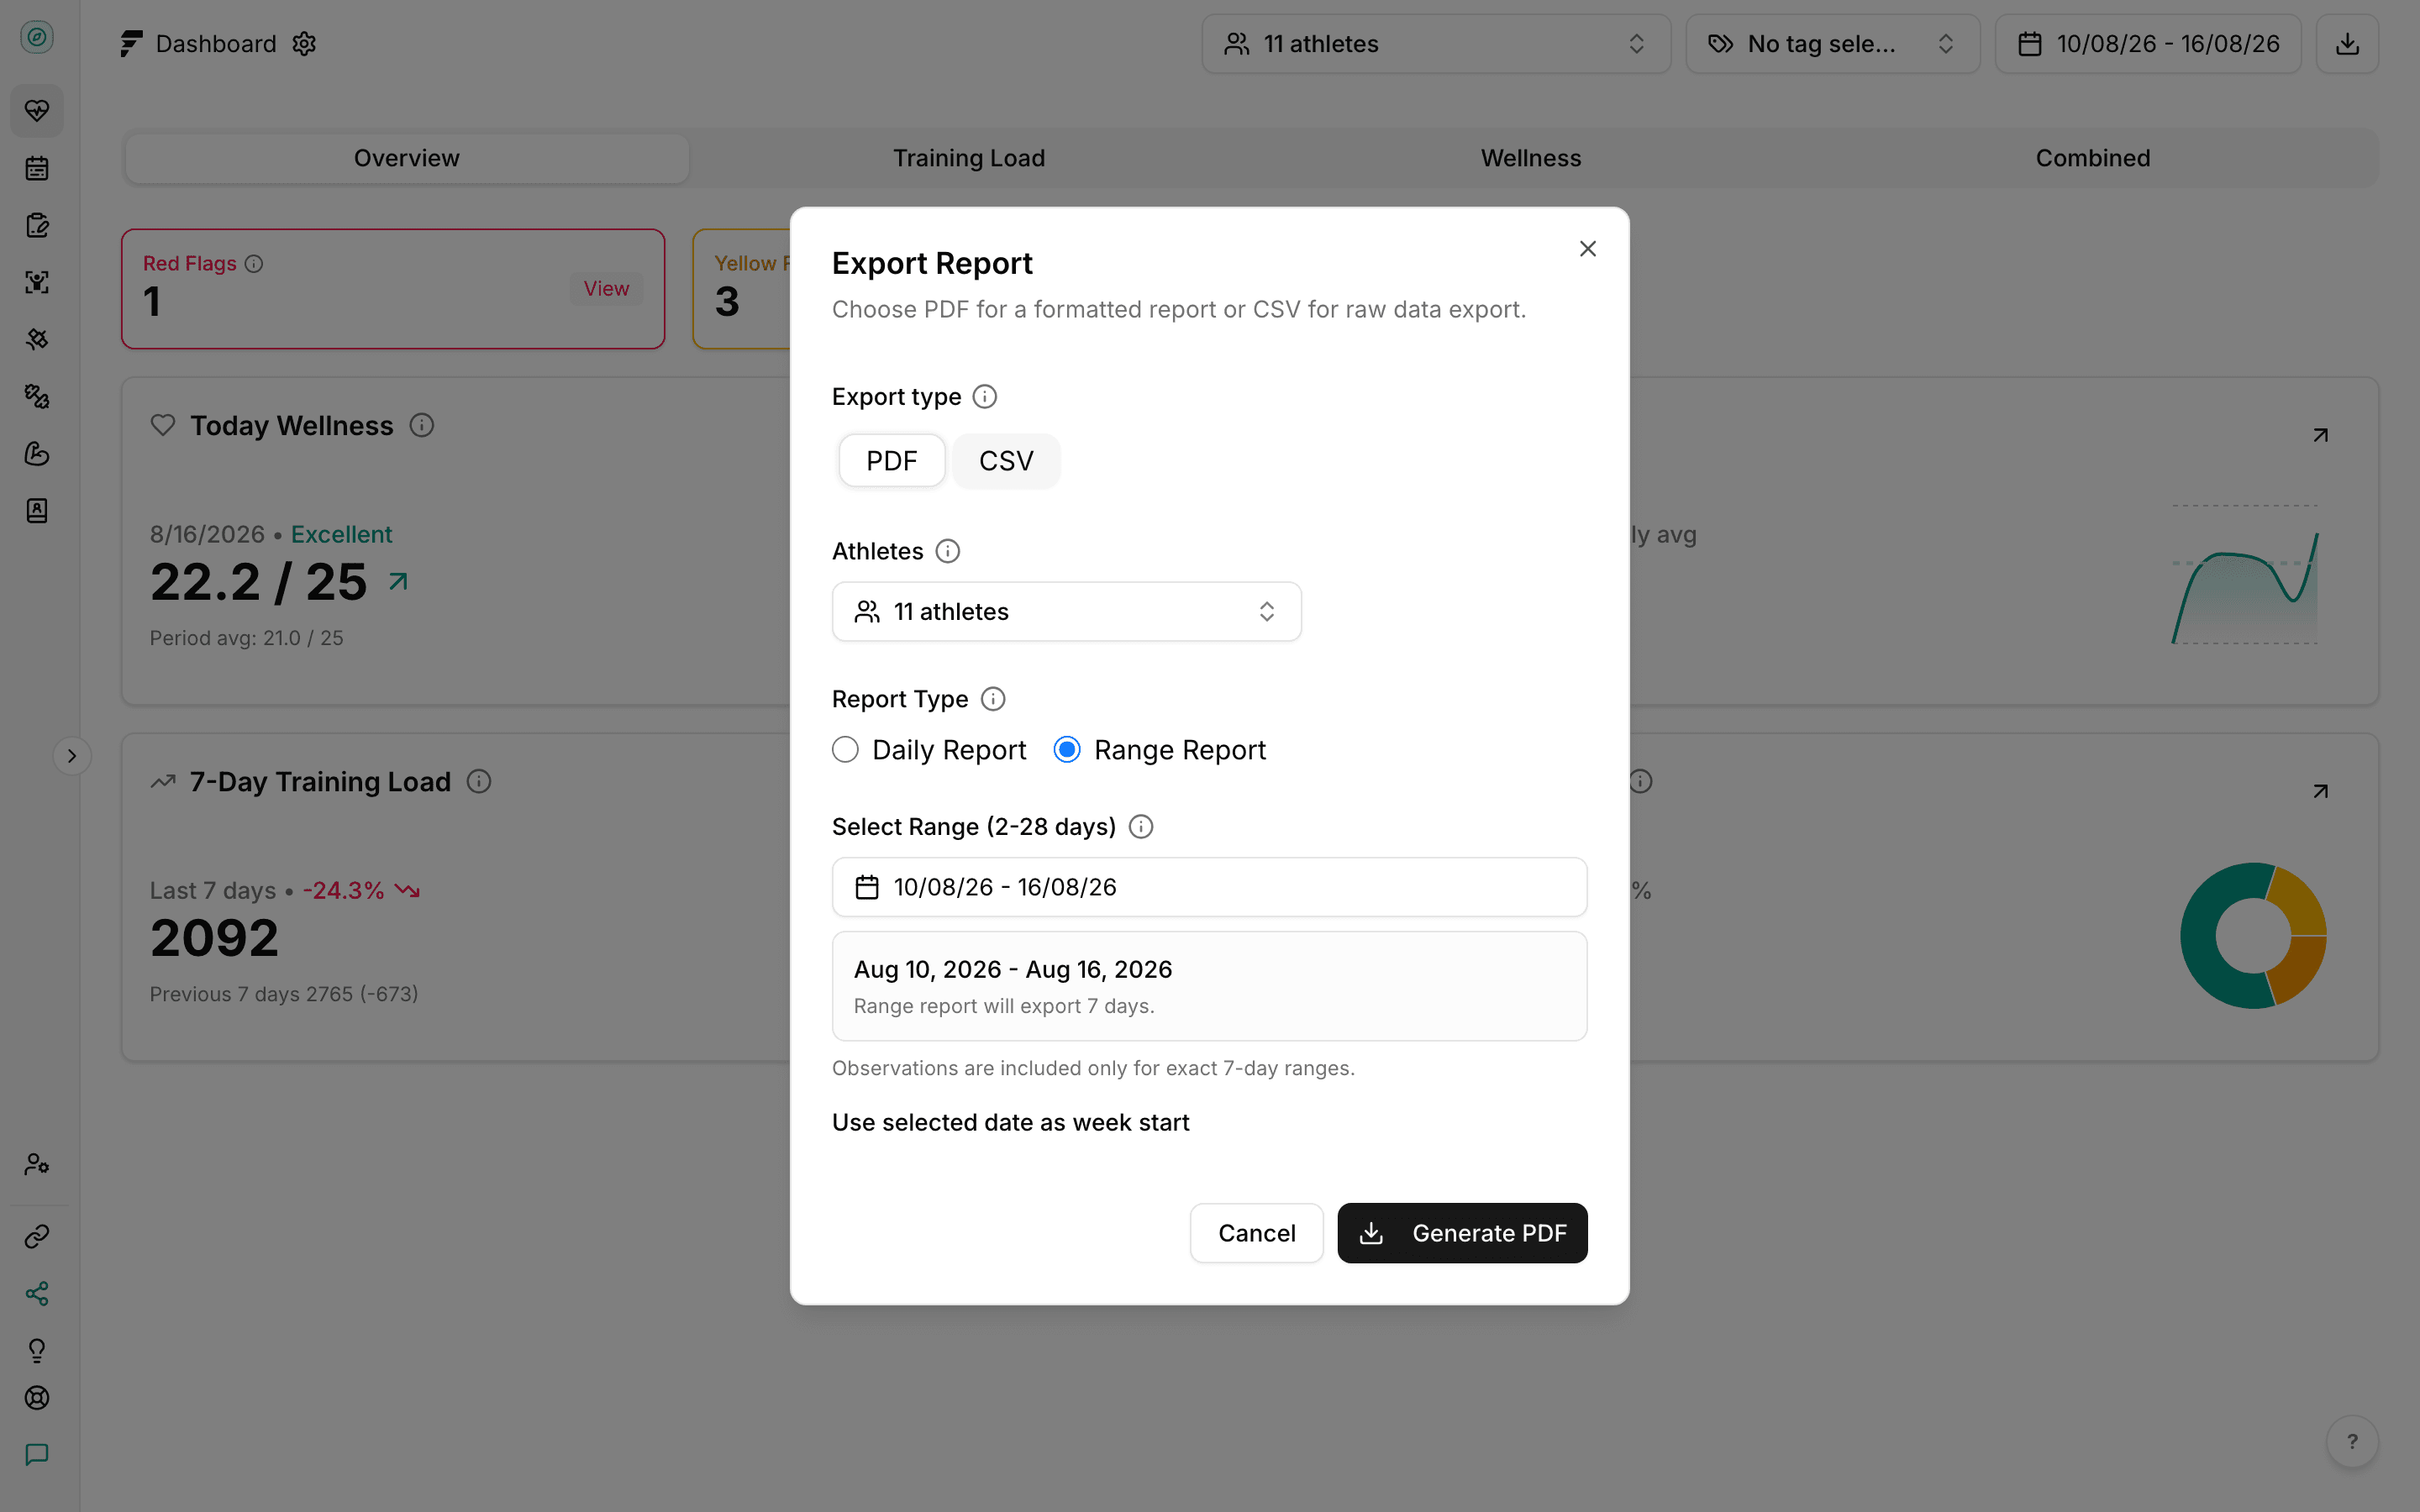
Task: Open top bar date range 10/08/26 - 16/08/26
Action: pos(2148,44)
